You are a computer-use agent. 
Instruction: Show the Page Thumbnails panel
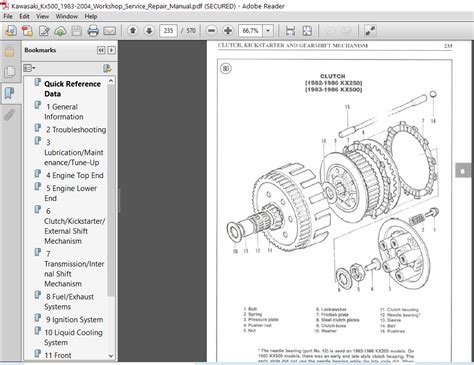point(9,72)
